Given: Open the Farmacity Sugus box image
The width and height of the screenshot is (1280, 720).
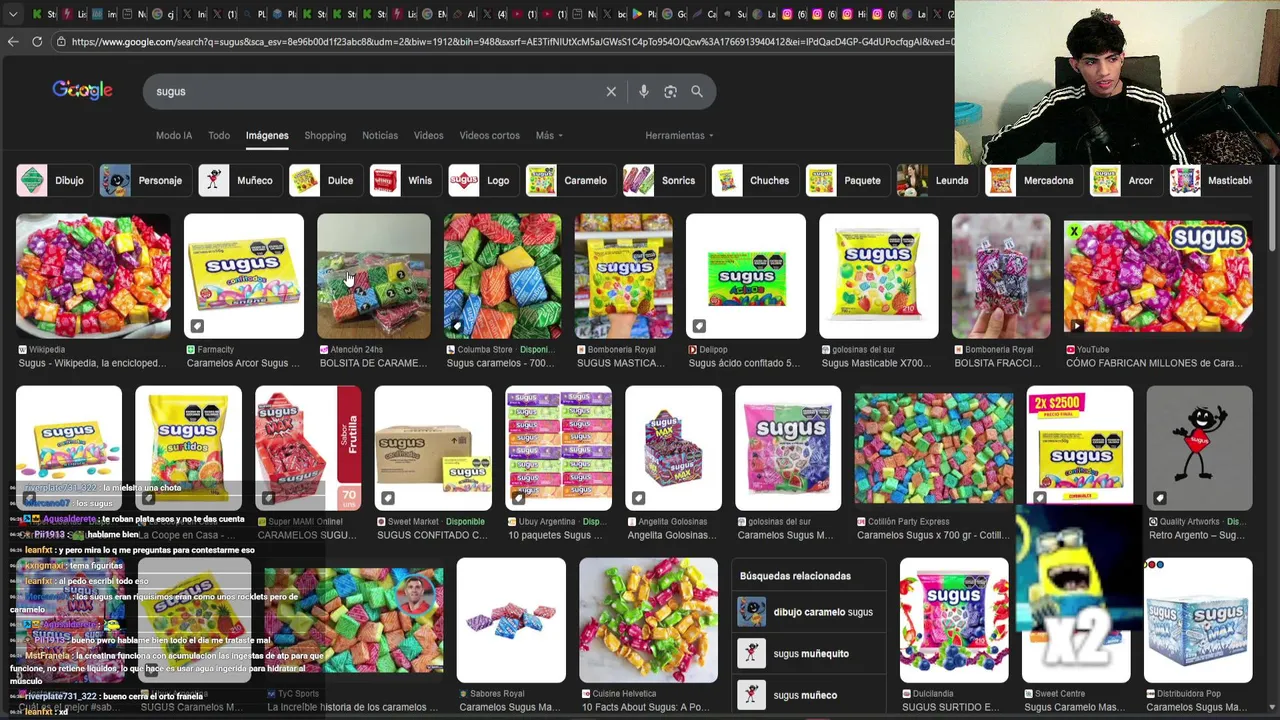Looking at the screenshot, I should click(x=244, y=276).
